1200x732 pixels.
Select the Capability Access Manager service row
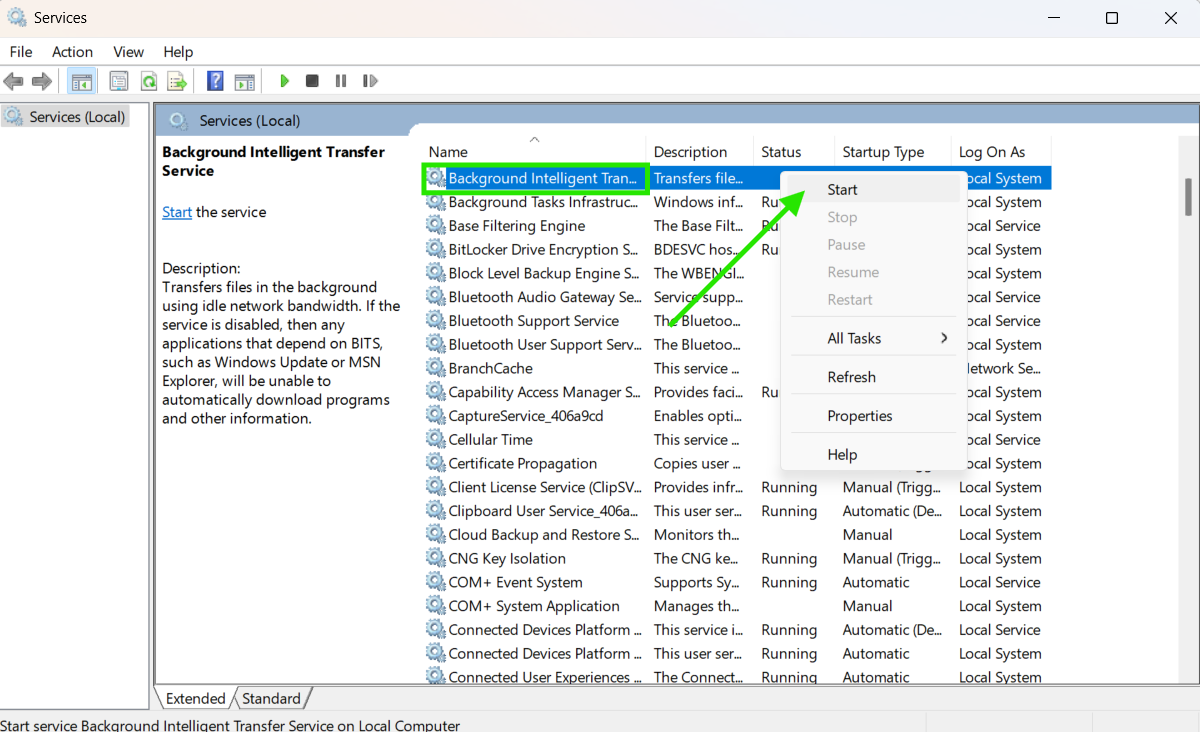pos(736,392)
